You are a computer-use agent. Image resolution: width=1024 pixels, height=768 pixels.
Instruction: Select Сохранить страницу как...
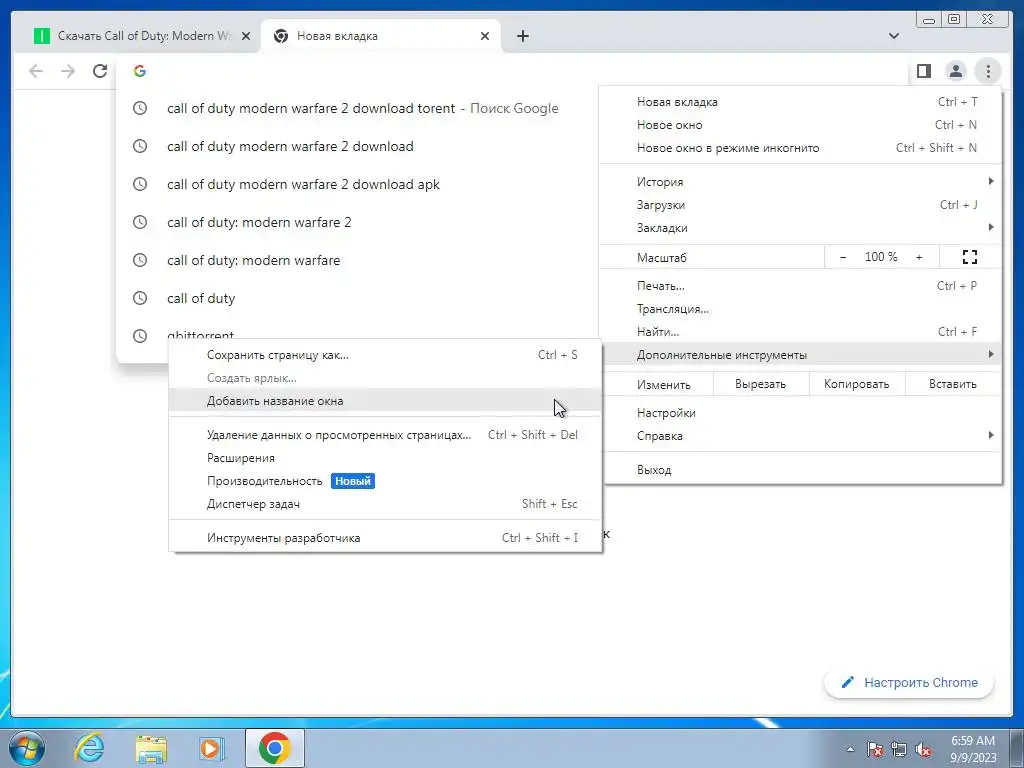coord(385,355)
